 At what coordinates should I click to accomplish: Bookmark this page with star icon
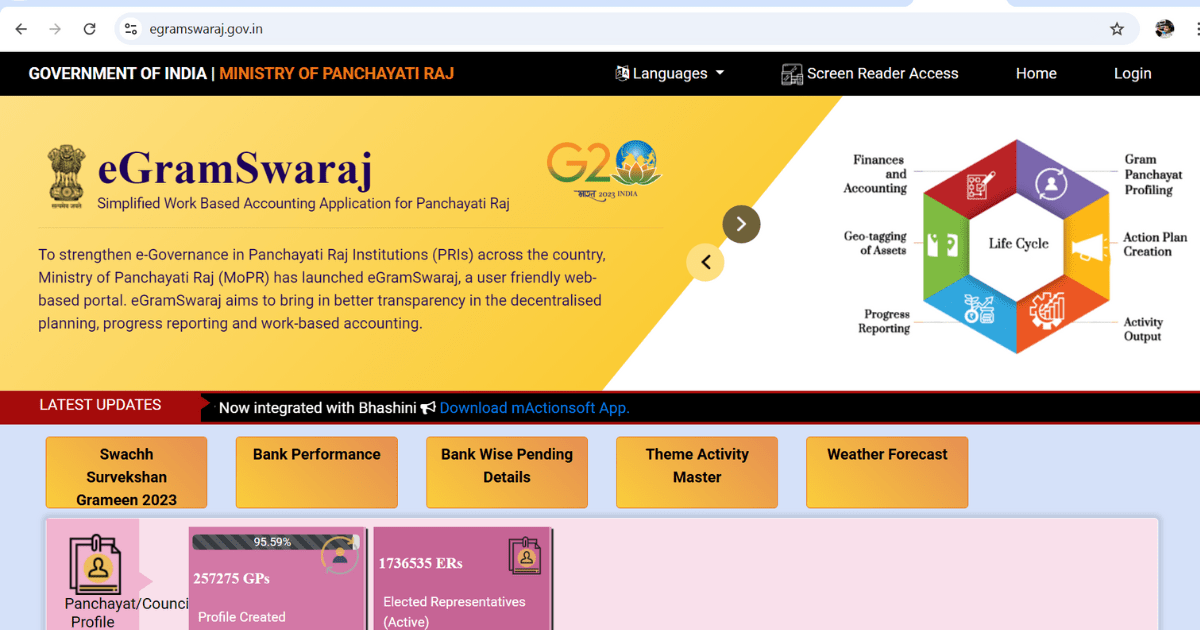[x=1117, y=29]
